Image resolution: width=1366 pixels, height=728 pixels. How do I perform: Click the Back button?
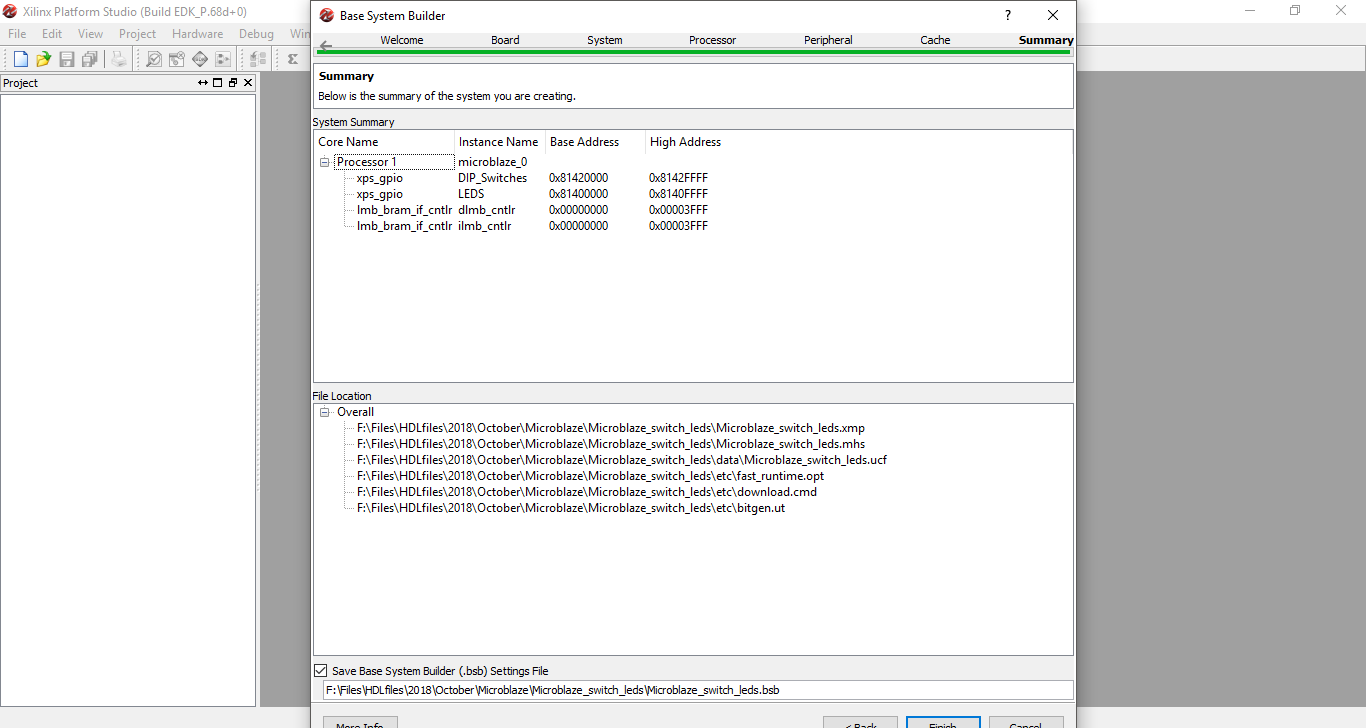(861, 722)
